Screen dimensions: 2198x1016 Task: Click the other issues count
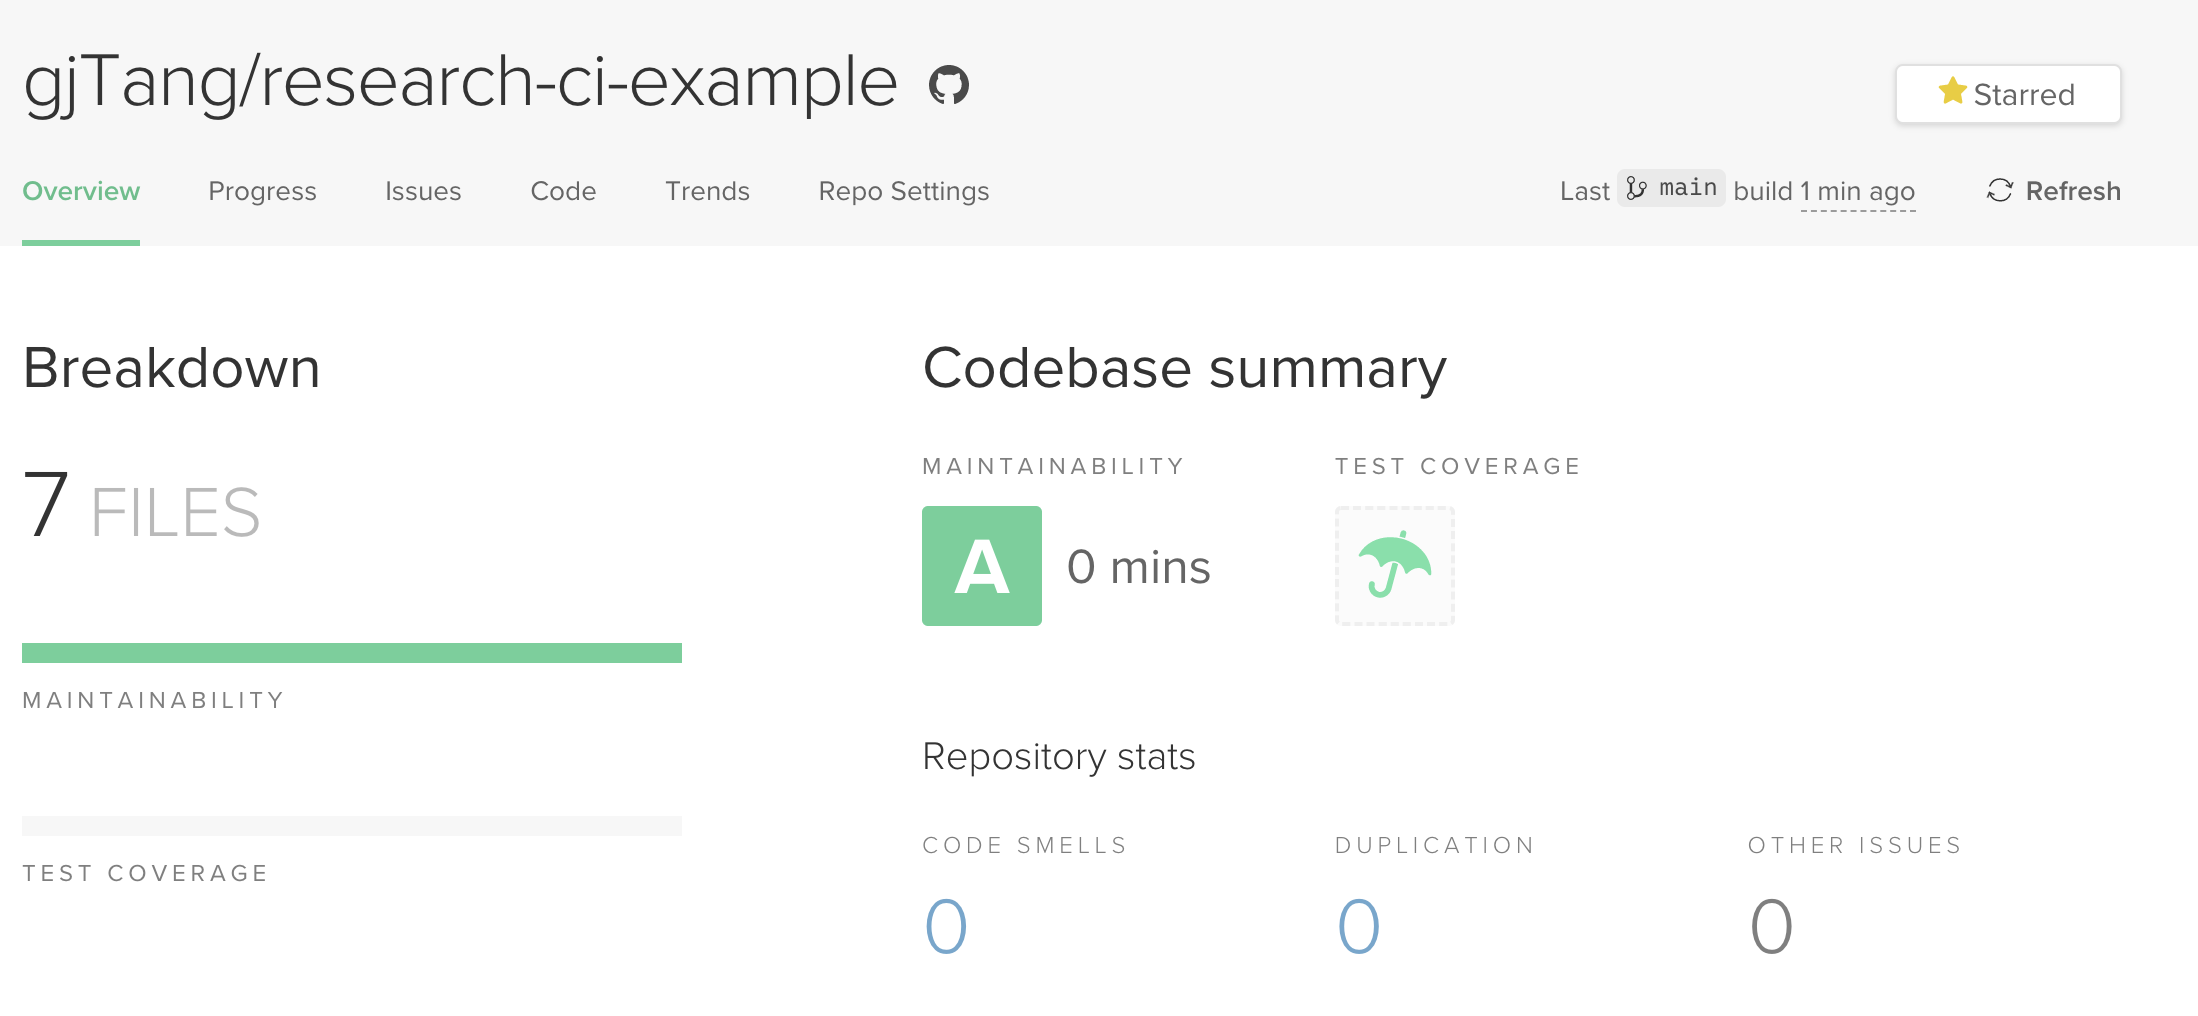1771,925
